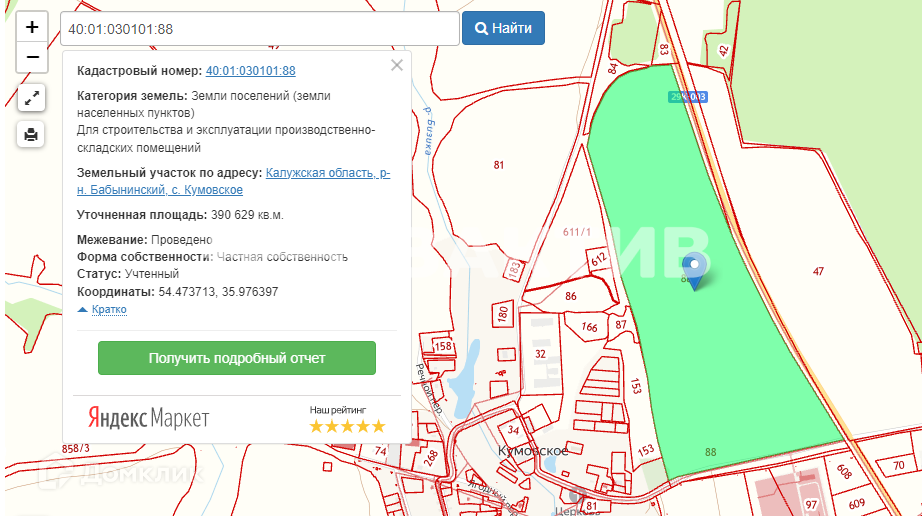Click parcel 32 on the map
Viewport: 922px width, 516px height.
(x=540, y=353)
